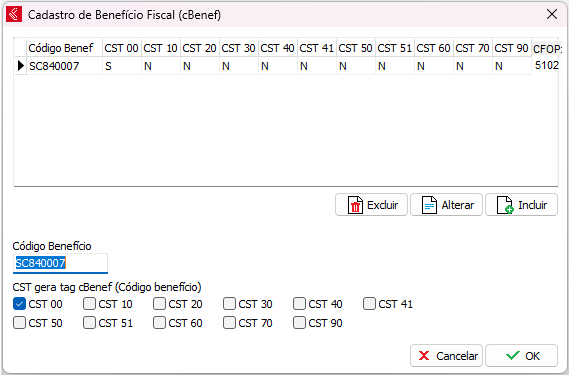Click the CFOP column header
This screenshot has height=381, width=574.
pyautogui.click(x=545, y=48)
